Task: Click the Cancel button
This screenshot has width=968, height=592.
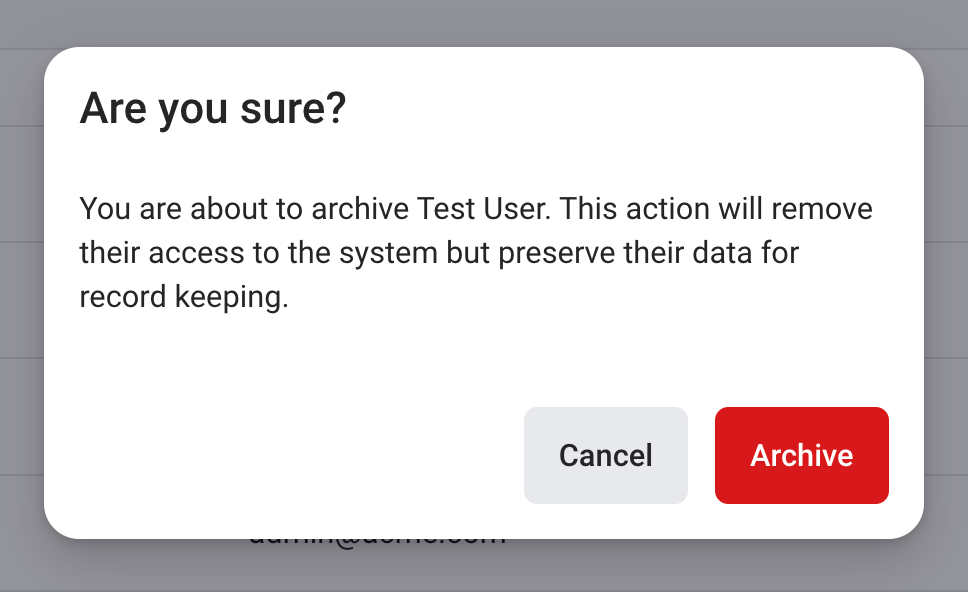Action: click(x=605, y=455)
